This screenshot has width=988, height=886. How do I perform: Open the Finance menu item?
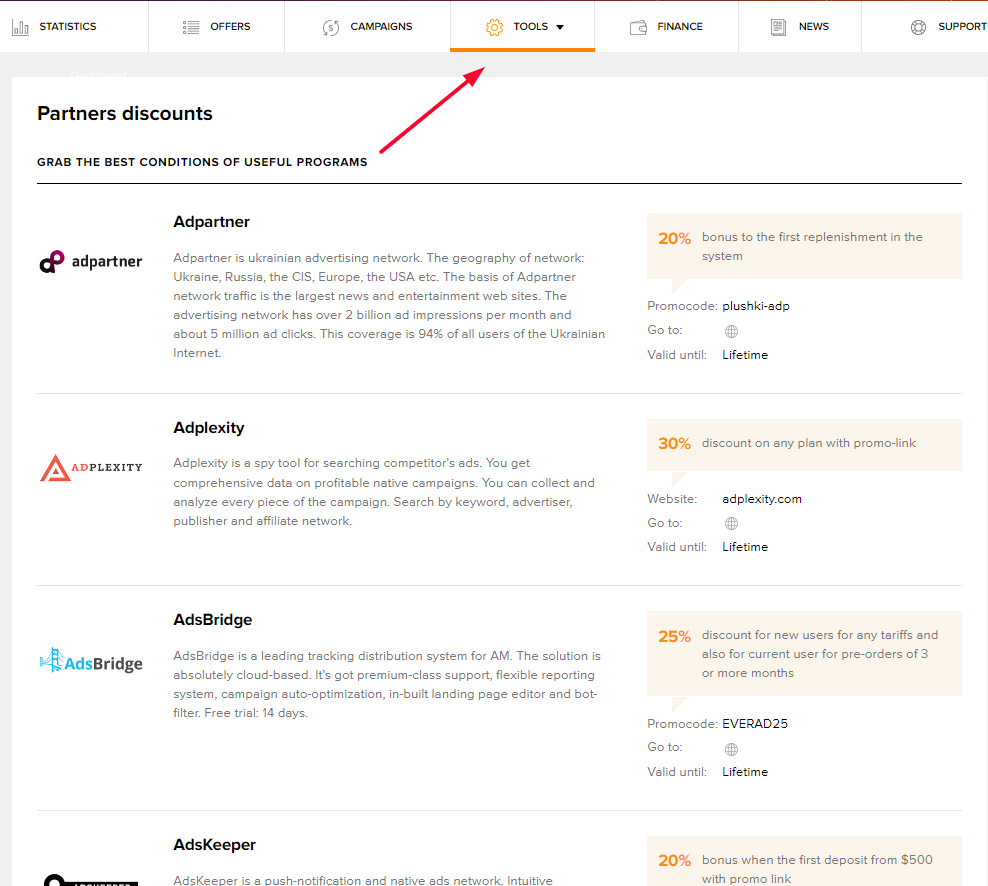pyautogui.click(x=680, y=26)
